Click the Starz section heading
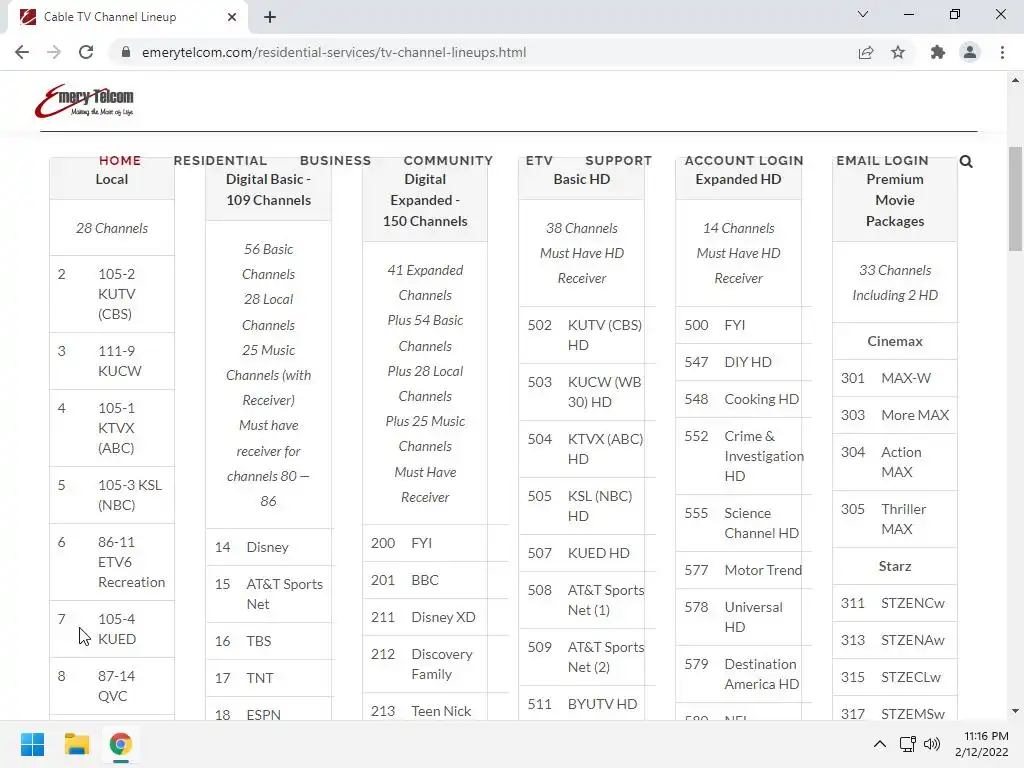 (895, 566)
